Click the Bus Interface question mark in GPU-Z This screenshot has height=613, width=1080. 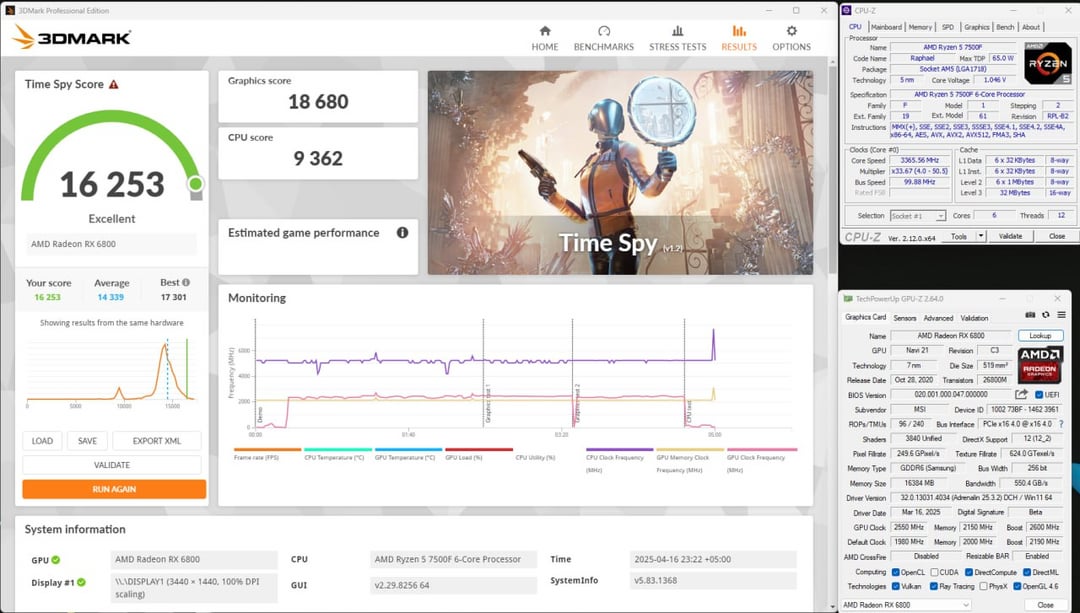coord(1061,424)
